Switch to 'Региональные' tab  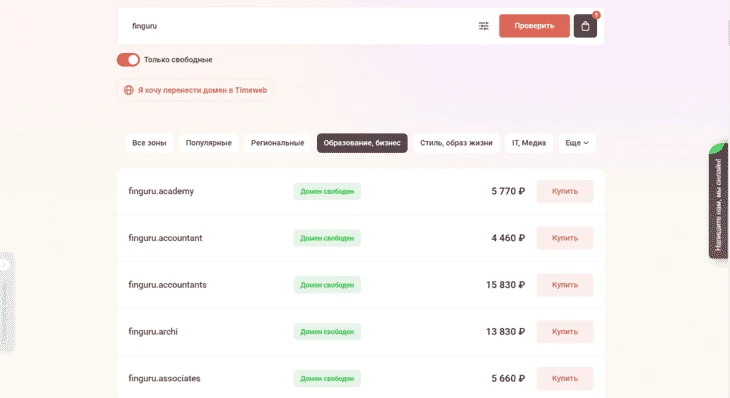(x=277, y=143)
